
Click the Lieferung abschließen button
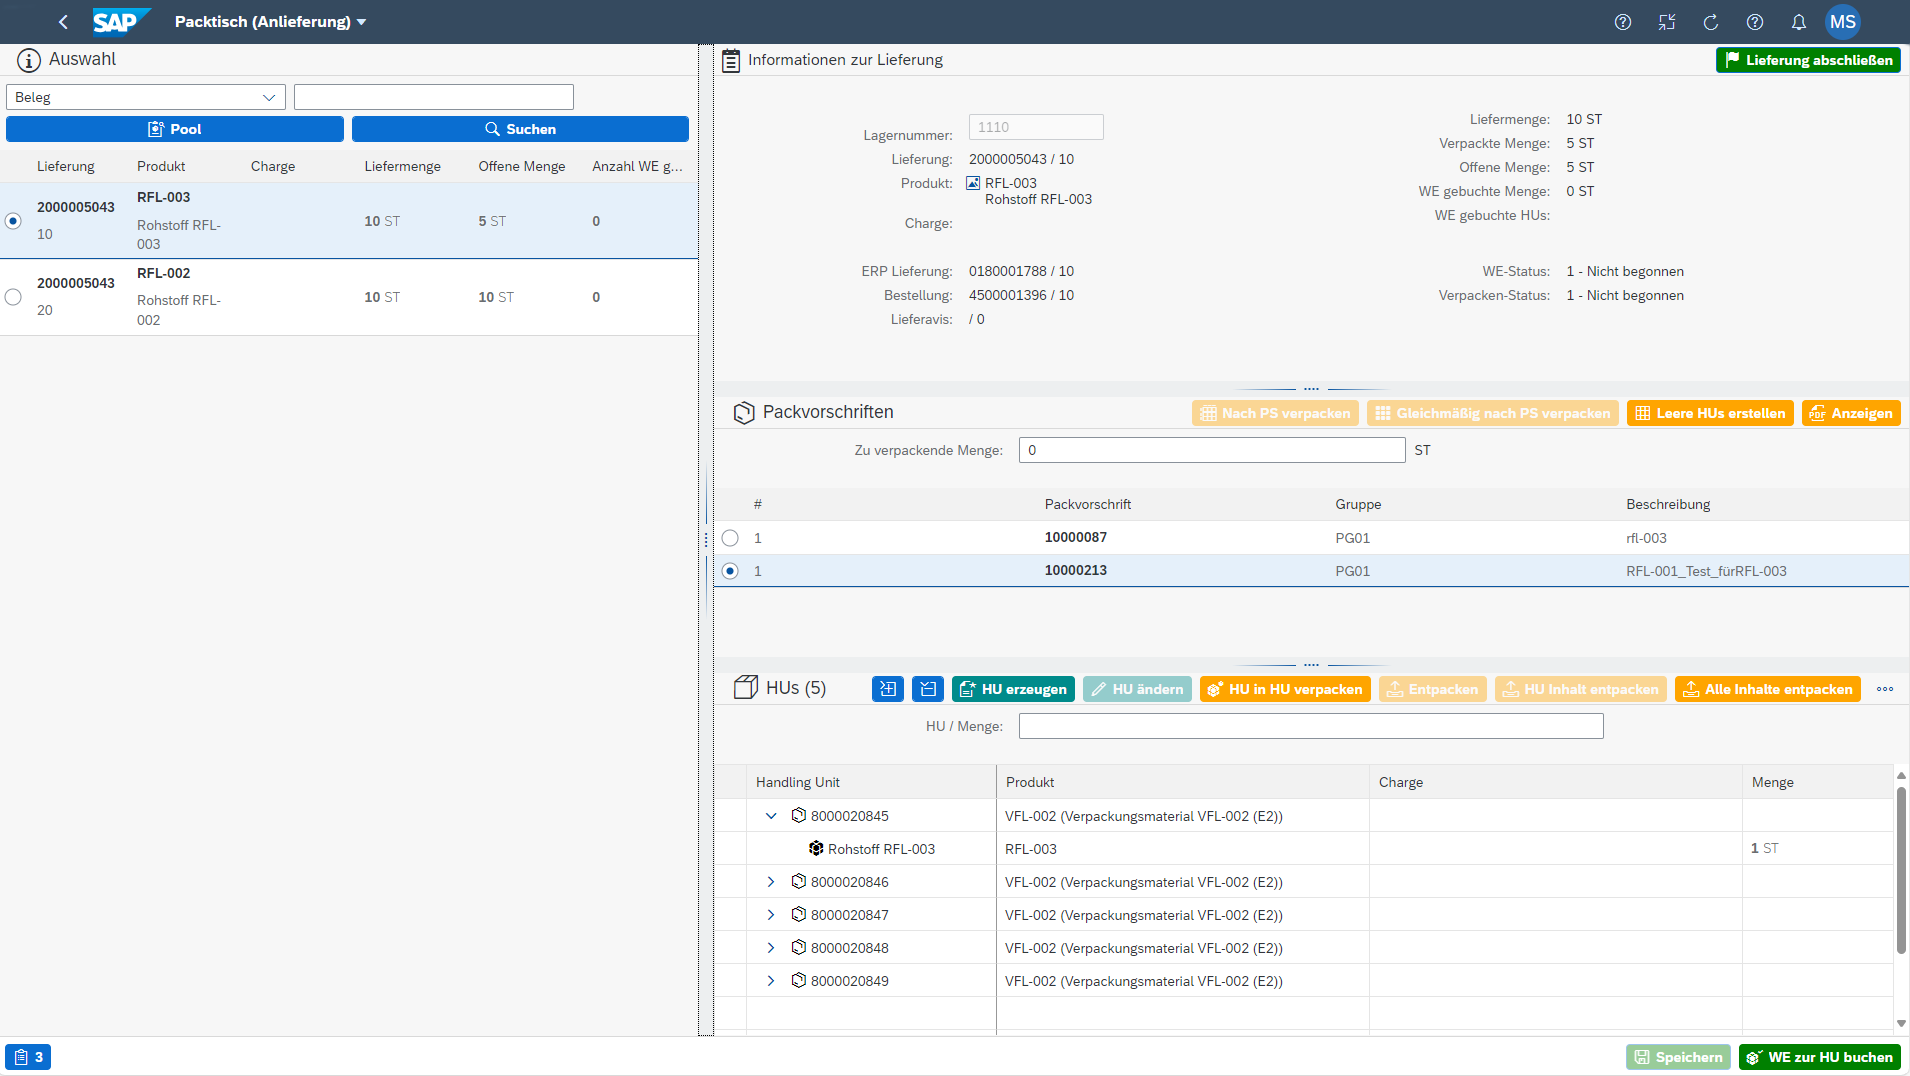[x=1808, y=60]
